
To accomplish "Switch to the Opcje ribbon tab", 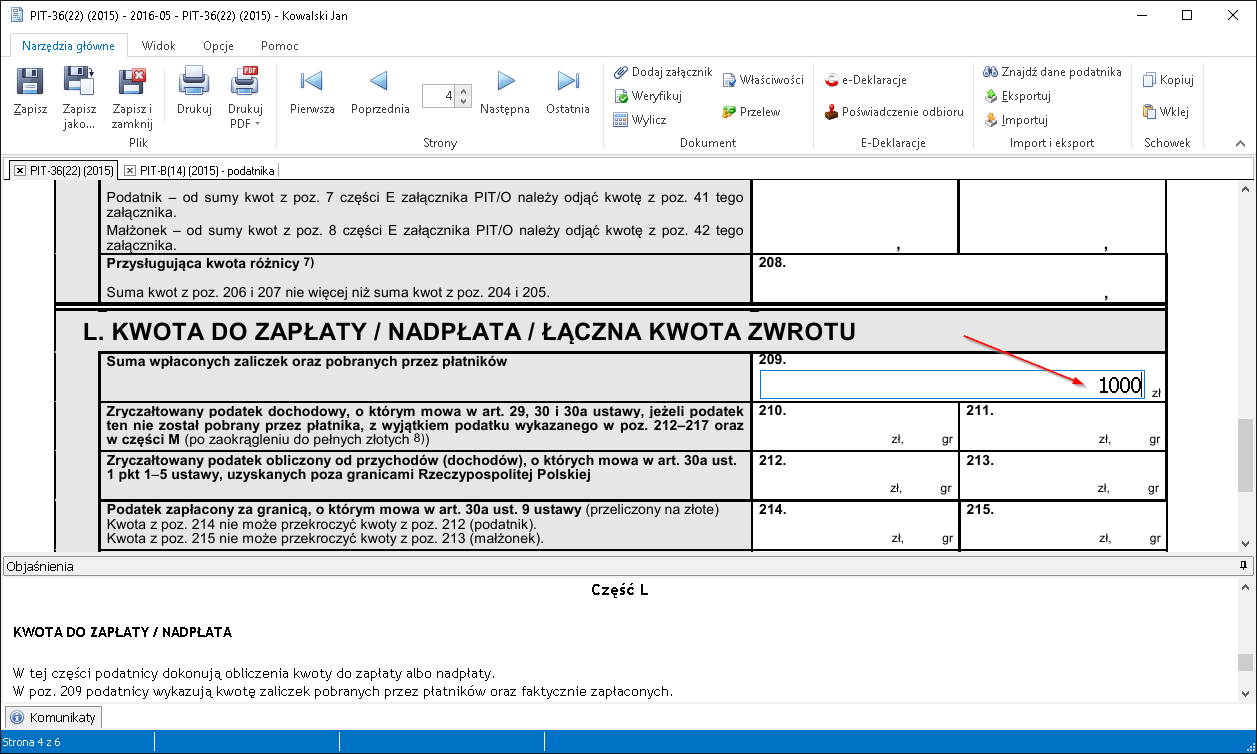I will (x=218, y=46).
